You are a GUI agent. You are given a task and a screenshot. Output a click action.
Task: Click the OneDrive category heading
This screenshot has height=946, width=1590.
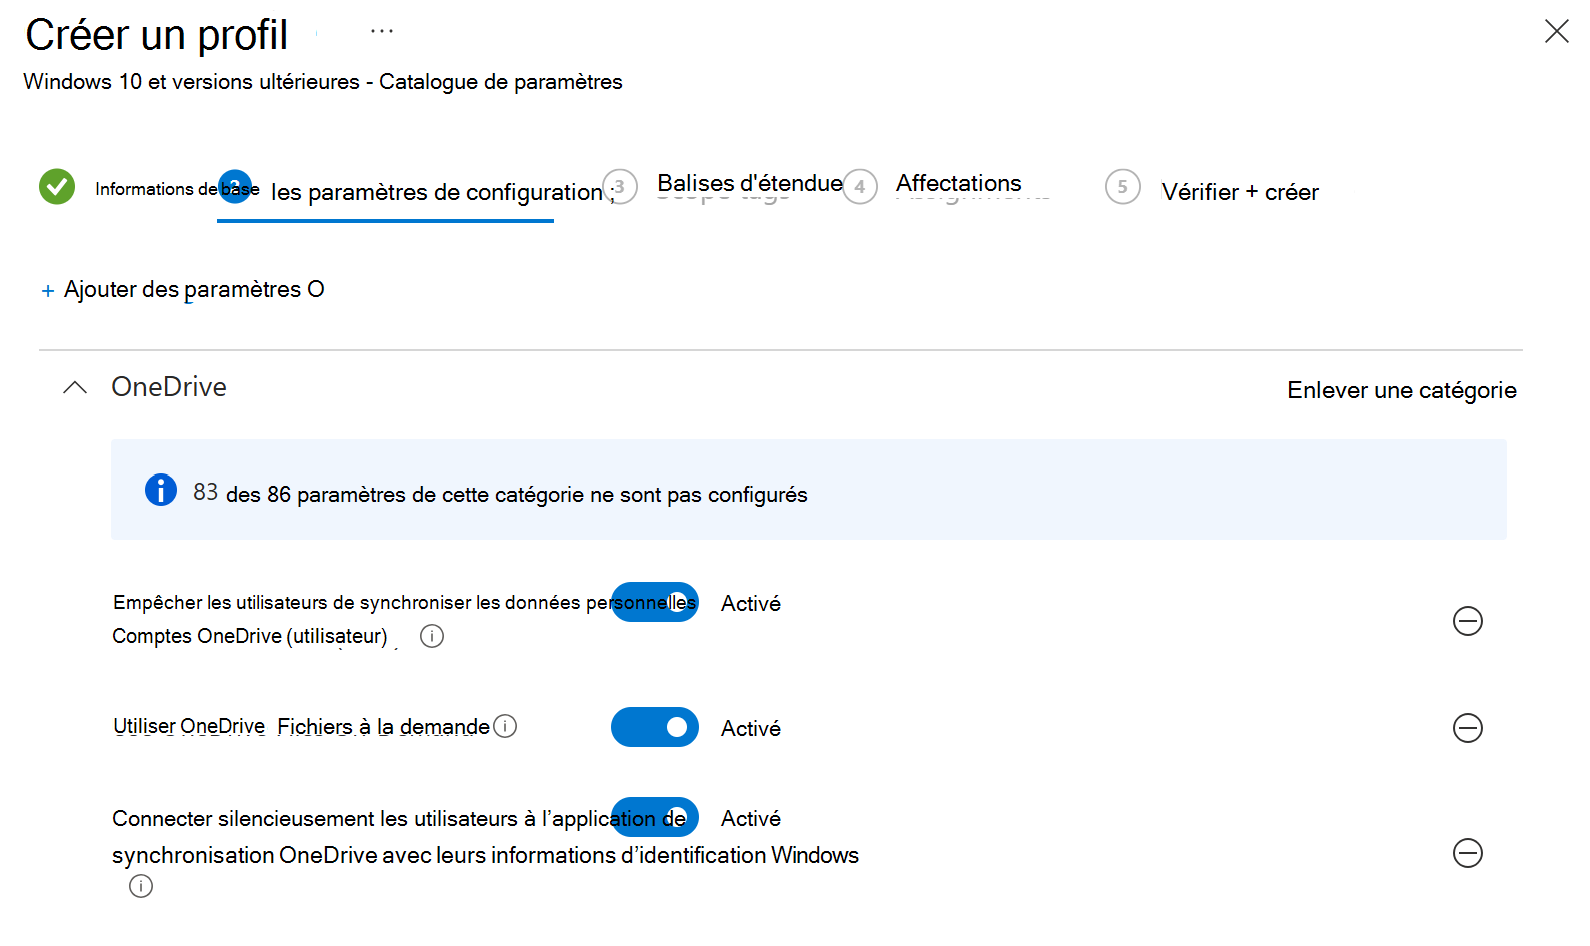point(169,387)
